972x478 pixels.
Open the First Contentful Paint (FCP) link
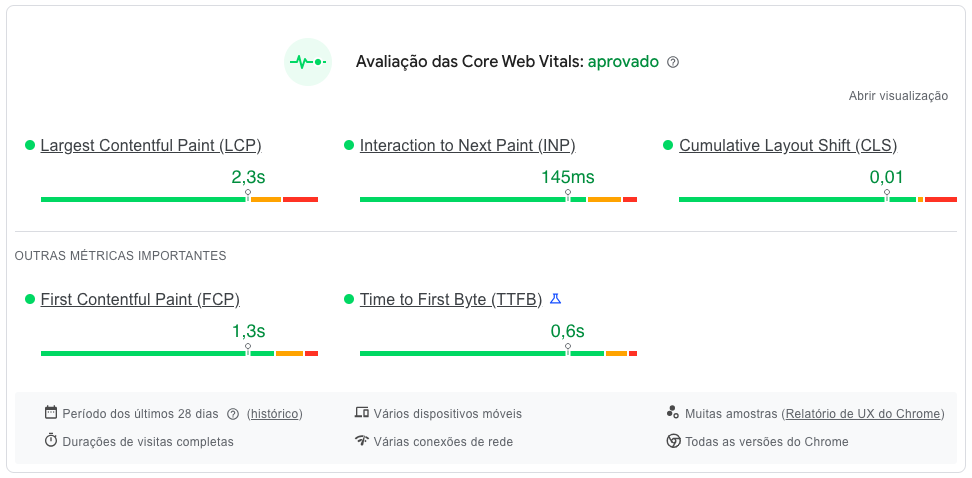pyautogui.click(x=140, y=299)
